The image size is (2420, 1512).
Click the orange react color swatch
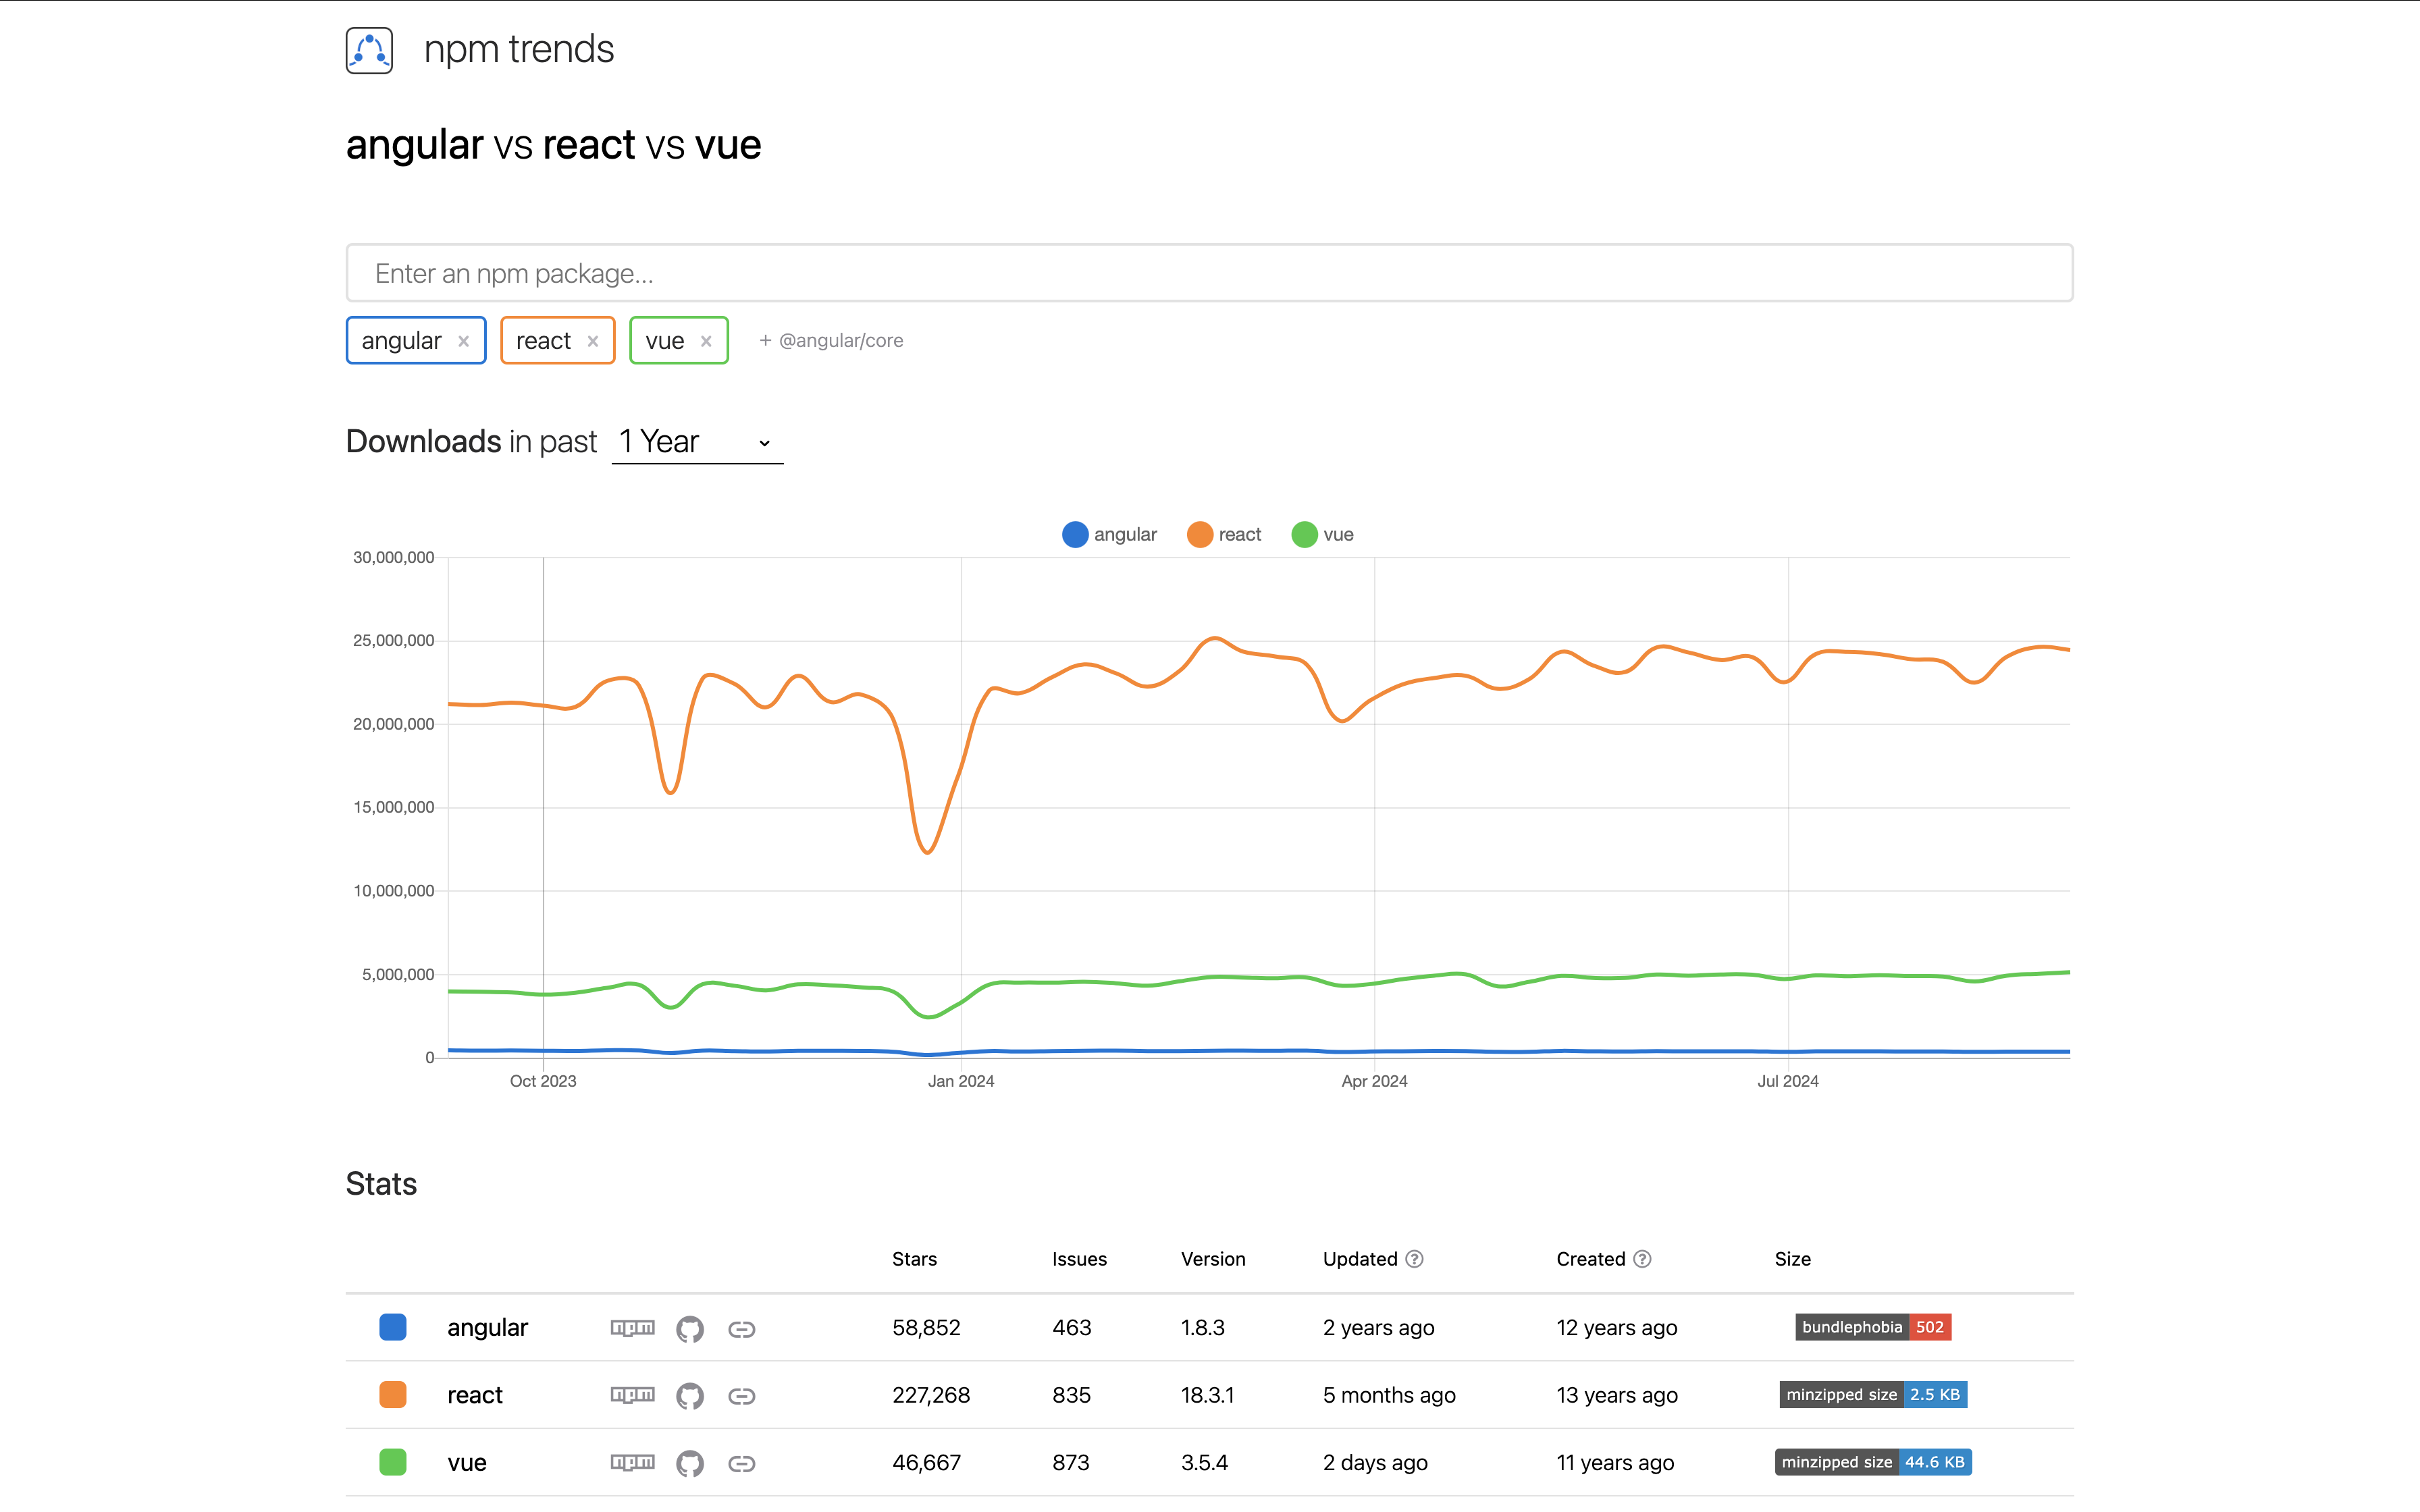click(393, 1395)
